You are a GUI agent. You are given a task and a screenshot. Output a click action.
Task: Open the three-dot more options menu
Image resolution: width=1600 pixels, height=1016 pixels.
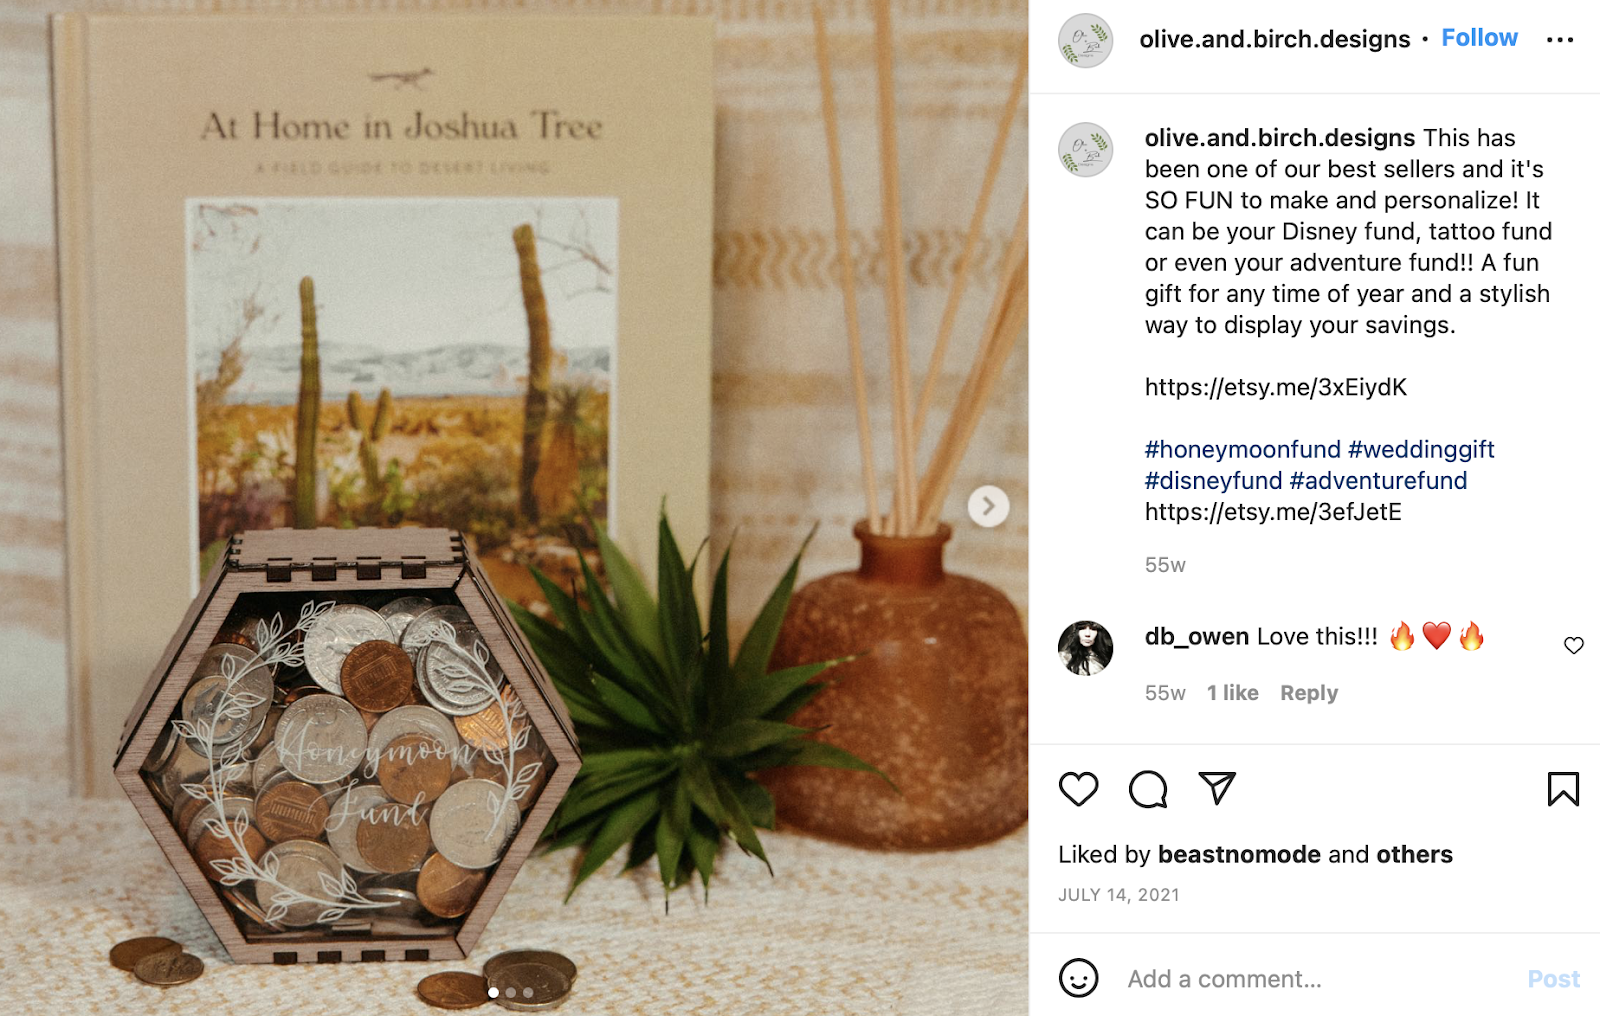[x=1560, y=40]
